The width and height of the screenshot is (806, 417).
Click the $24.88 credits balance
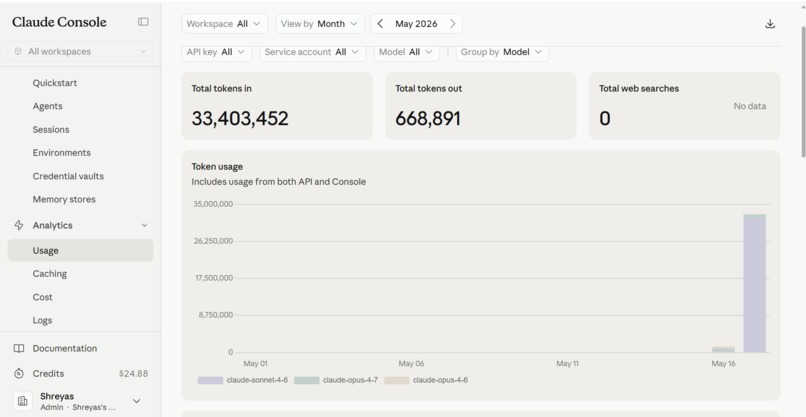point(133,373)
